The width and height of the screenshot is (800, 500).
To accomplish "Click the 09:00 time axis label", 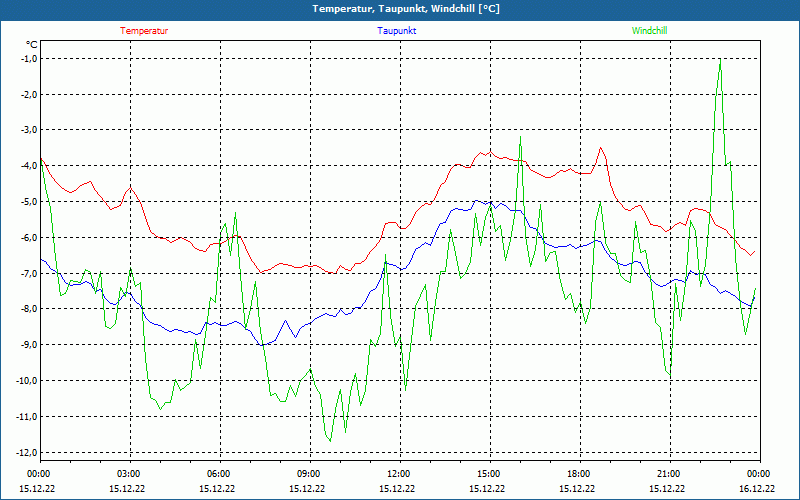I will [x=310, y=474].
